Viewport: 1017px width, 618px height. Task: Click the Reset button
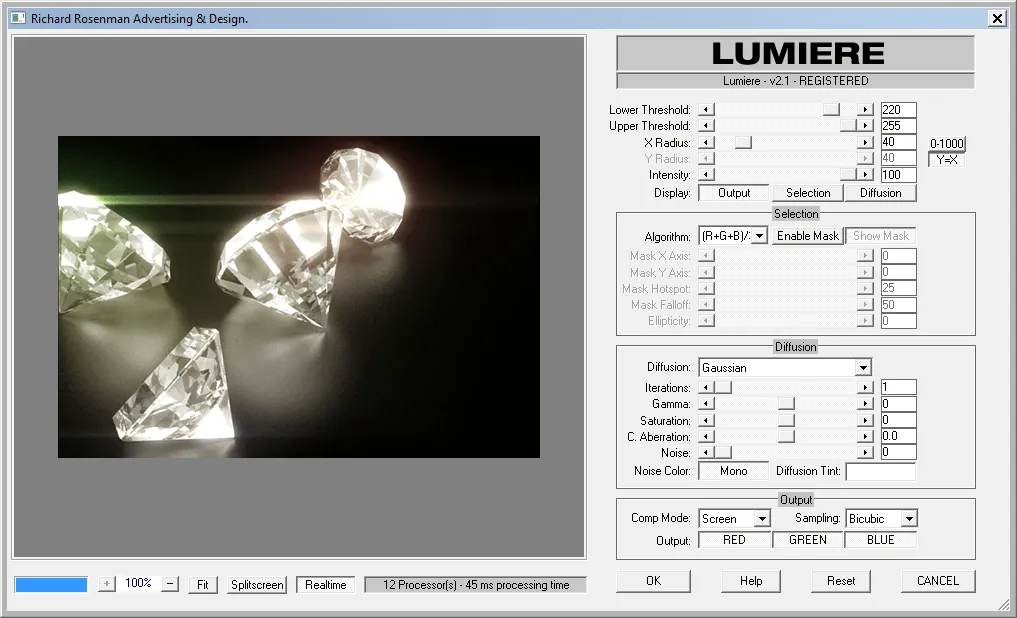[840, 580]
